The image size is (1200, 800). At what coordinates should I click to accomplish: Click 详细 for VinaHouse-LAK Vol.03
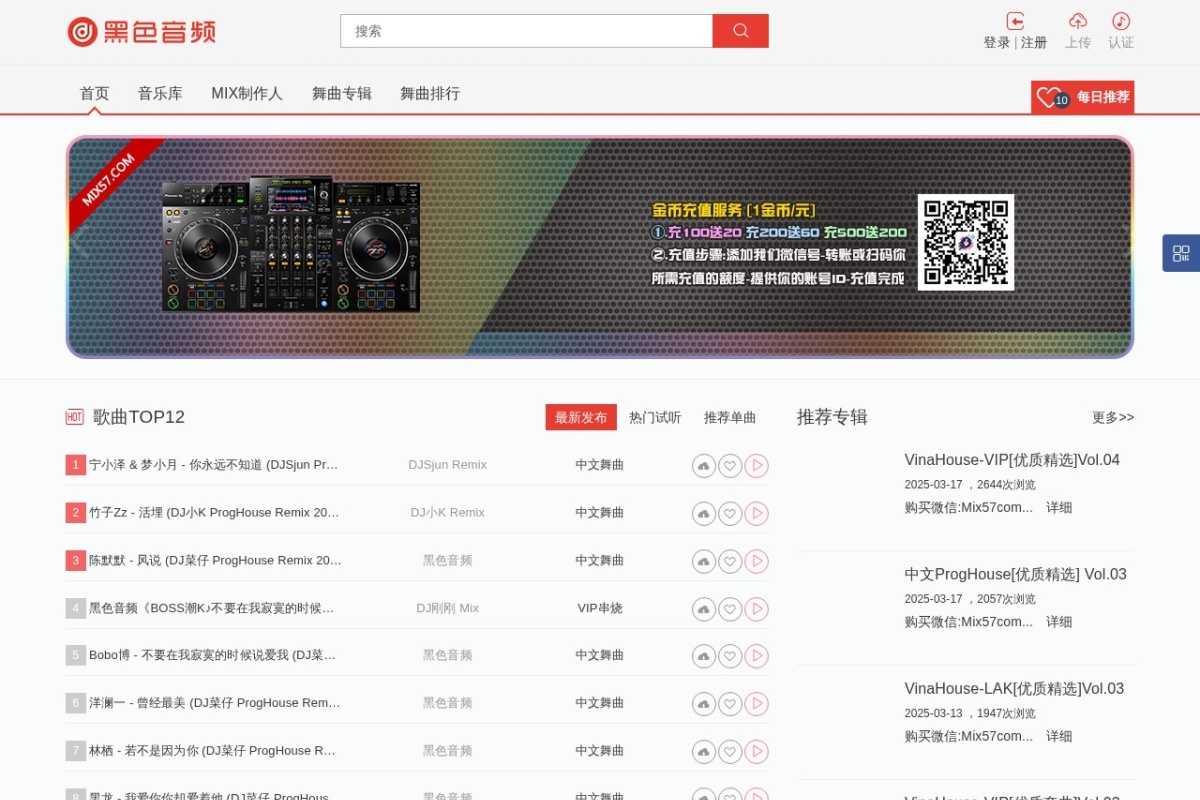click(x=1059, y=736)
